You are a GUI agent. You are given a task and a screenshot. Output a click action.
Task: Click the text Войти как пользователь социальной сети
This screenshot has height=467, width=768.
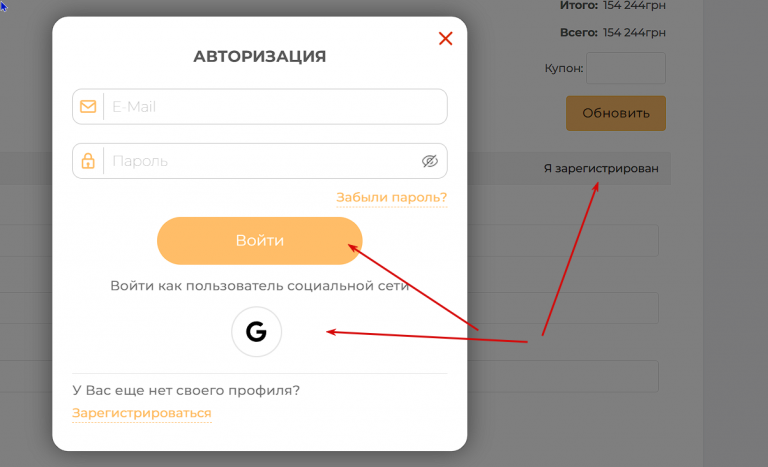tap(260, 286)
